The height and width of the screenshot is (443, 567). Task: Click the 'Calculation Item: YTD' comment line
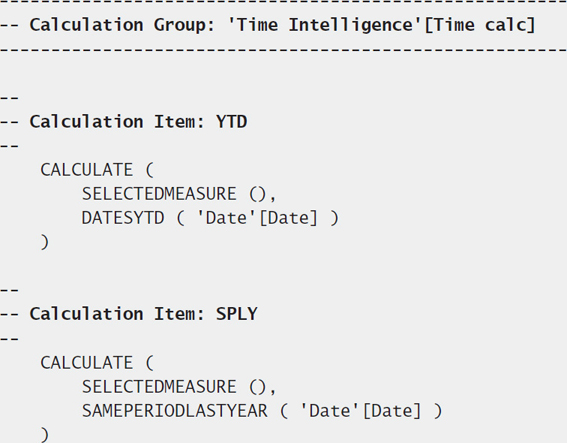[x=124, y=122]
